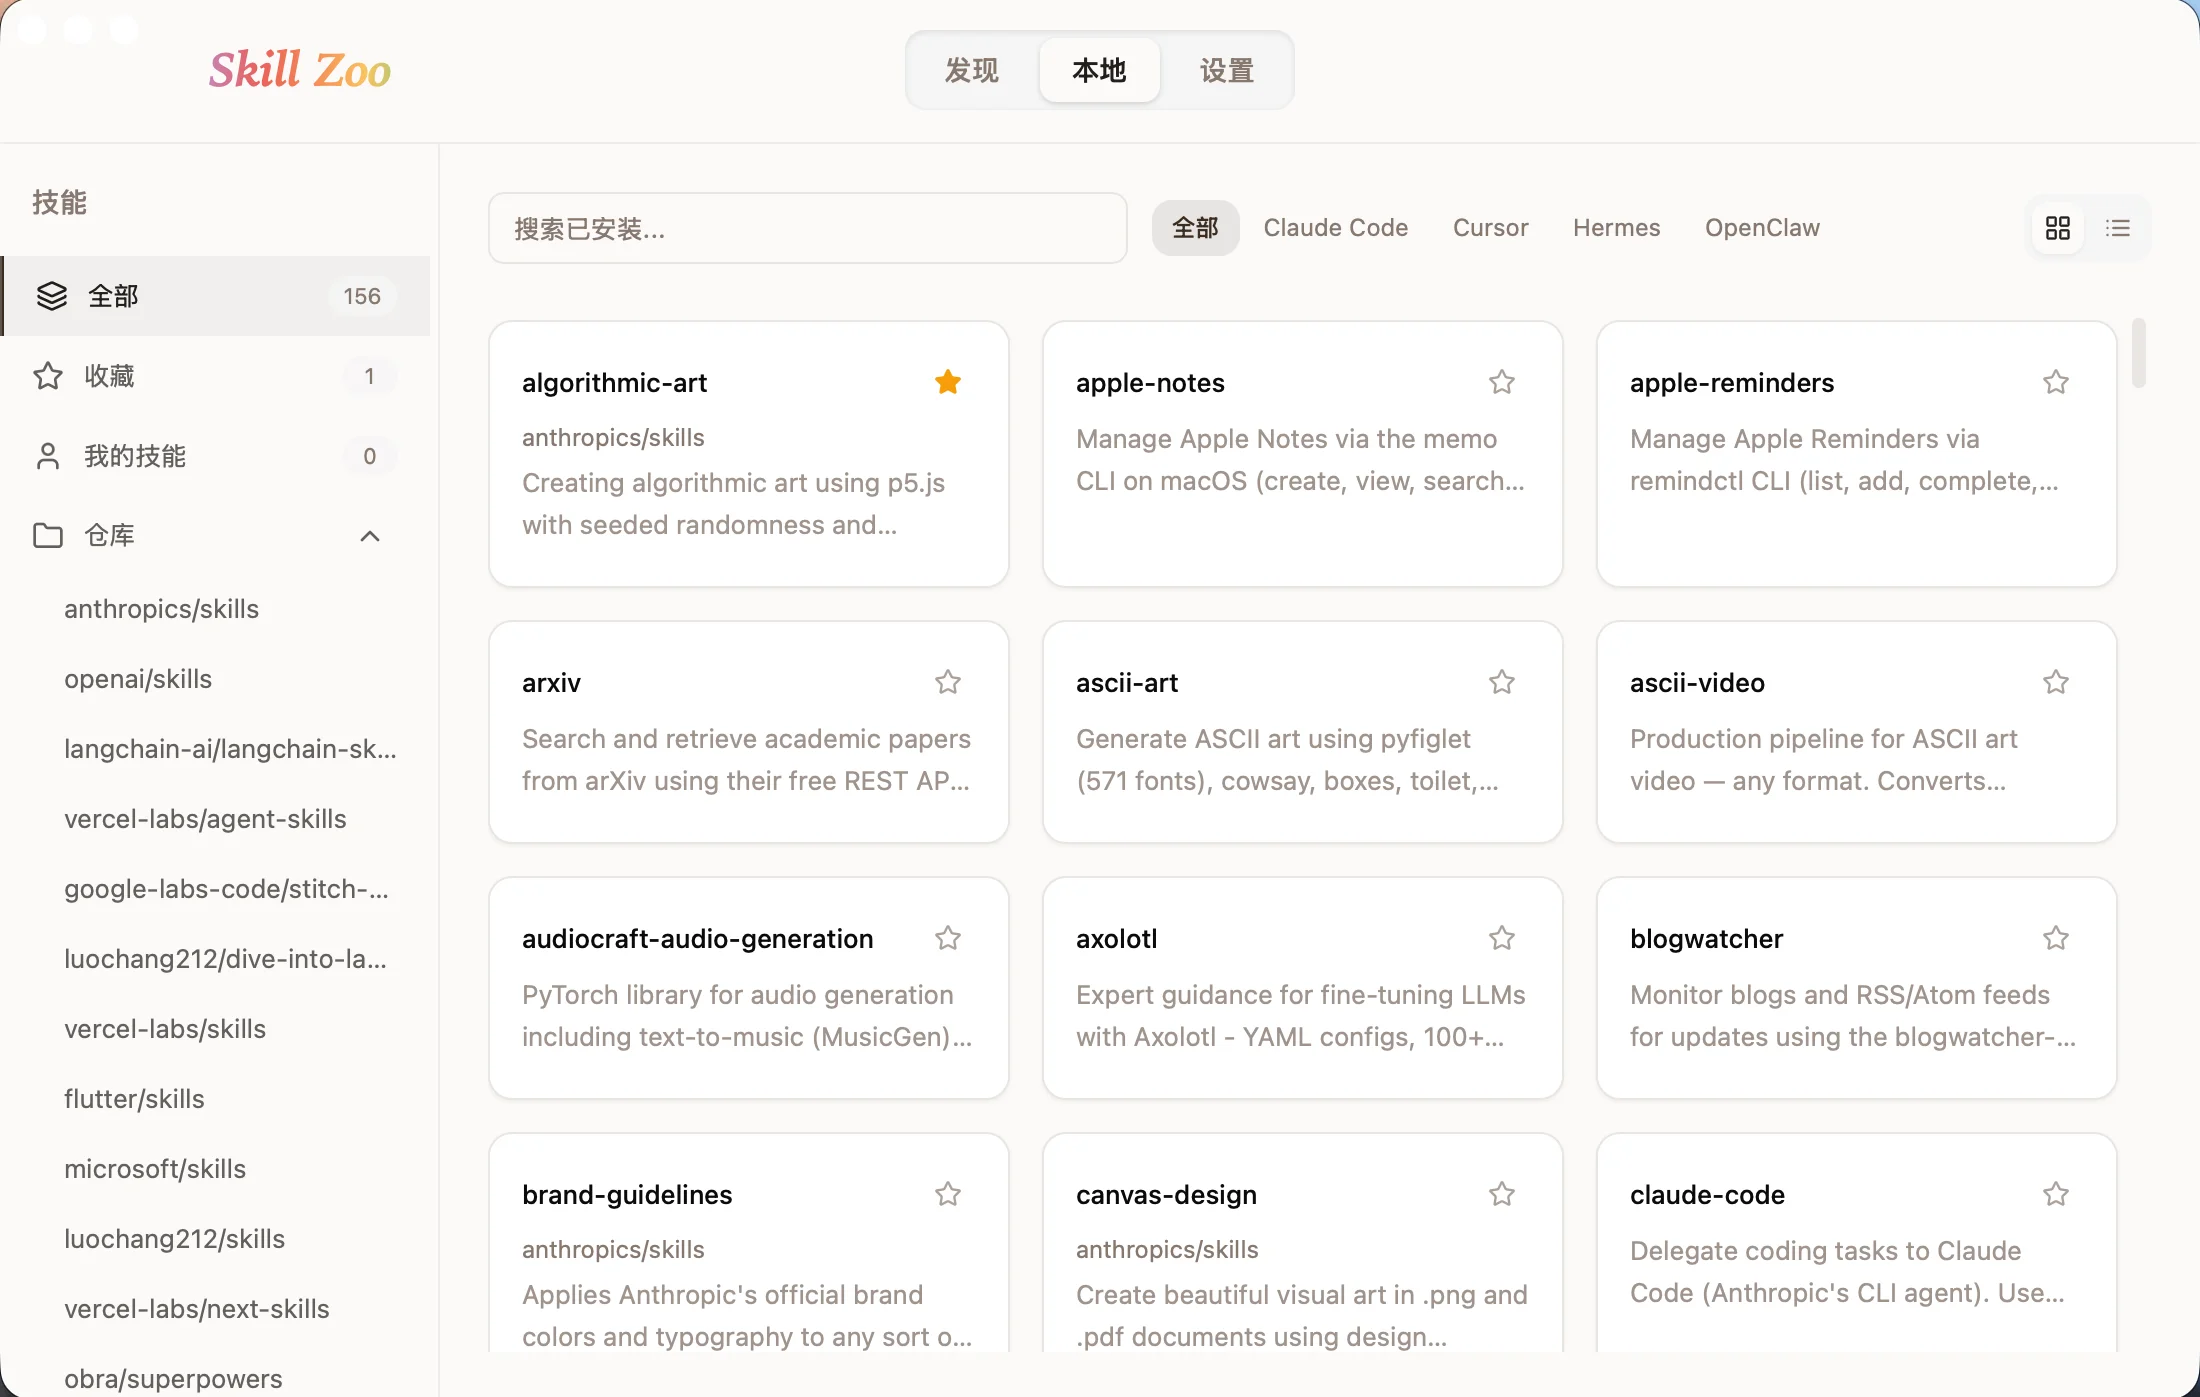The width and height of the screenshot is (2200, 1397).
Task: Star the canvas-design skill
Action: point(1502,1194)
